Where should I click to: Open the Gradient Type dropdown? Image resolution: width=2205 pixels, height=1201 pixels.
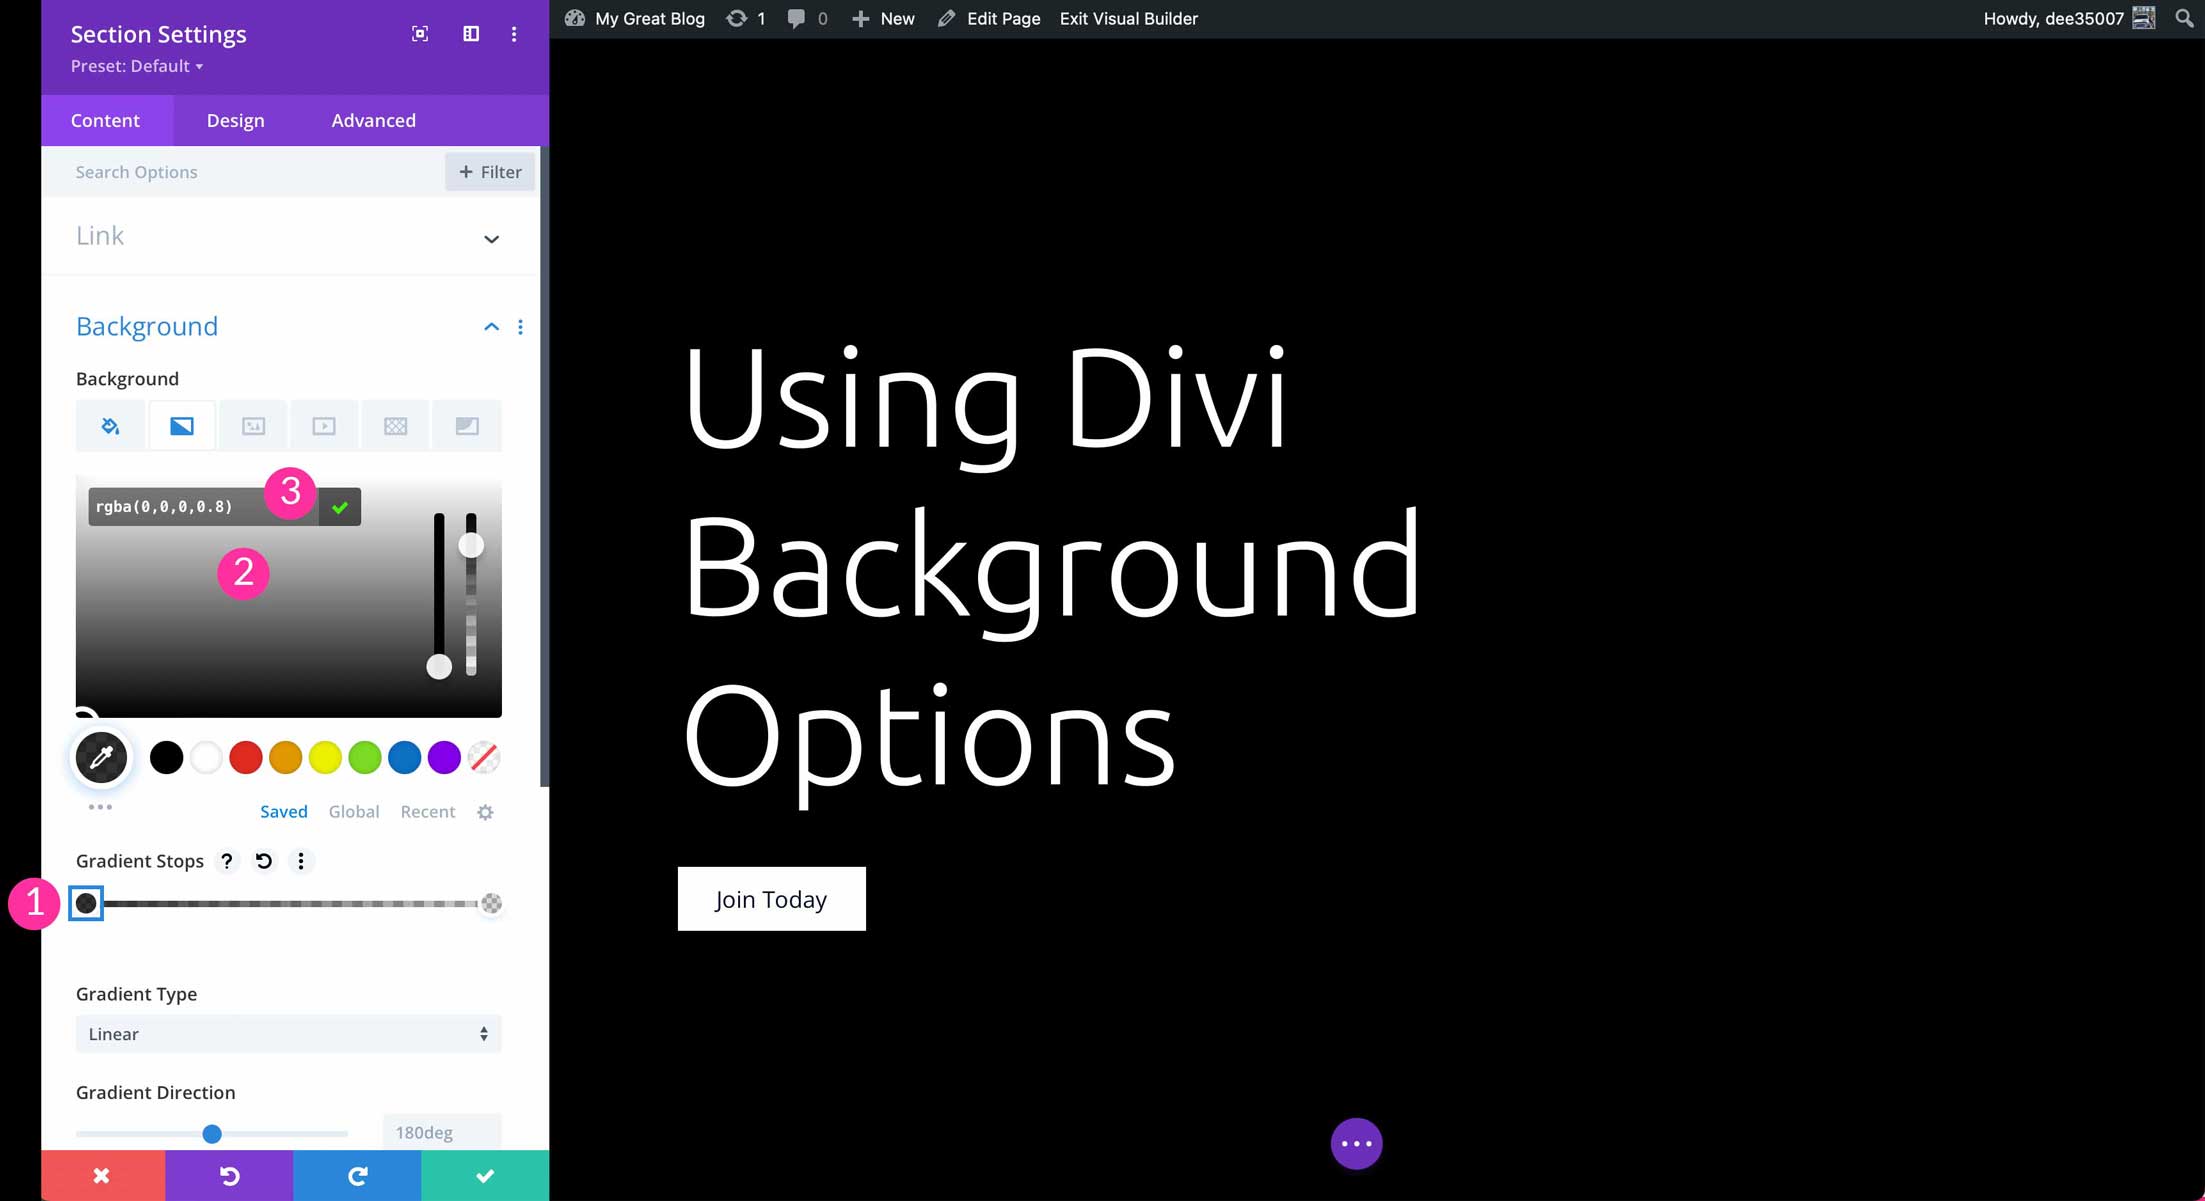pyautogui.click(x=288, y=1034)
